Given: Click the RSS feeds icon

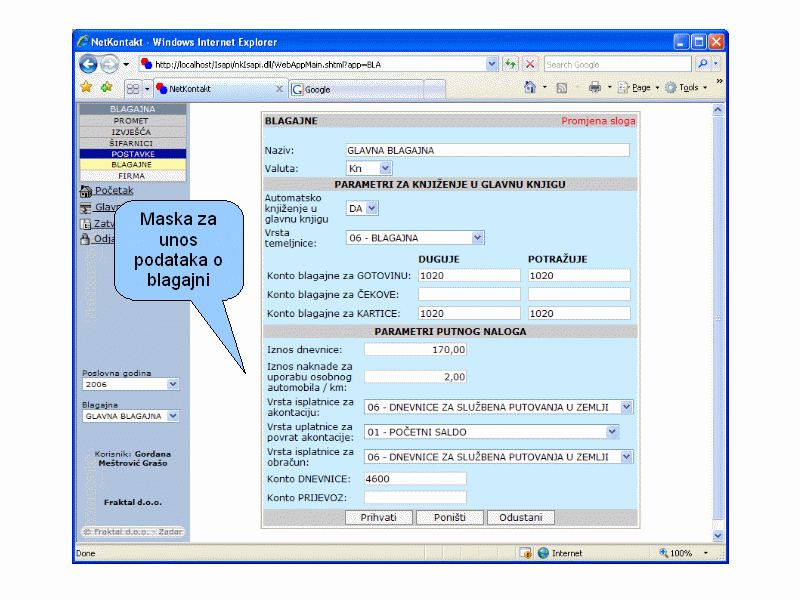Looking at the screenshot, I should [562, 88].
